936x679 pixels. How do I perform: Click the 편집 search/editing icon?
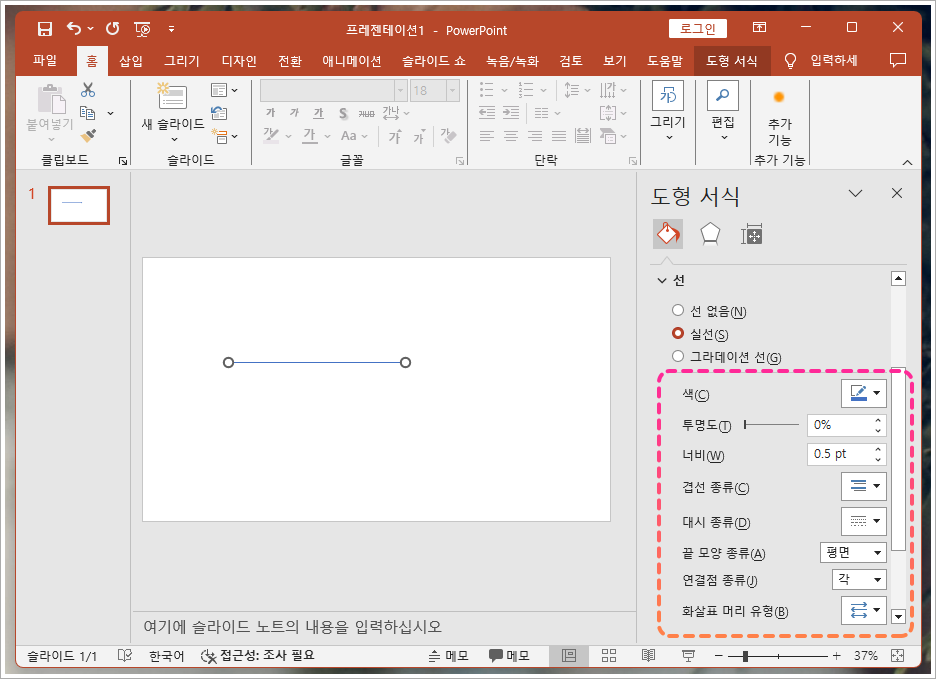[x=722, y=96]
